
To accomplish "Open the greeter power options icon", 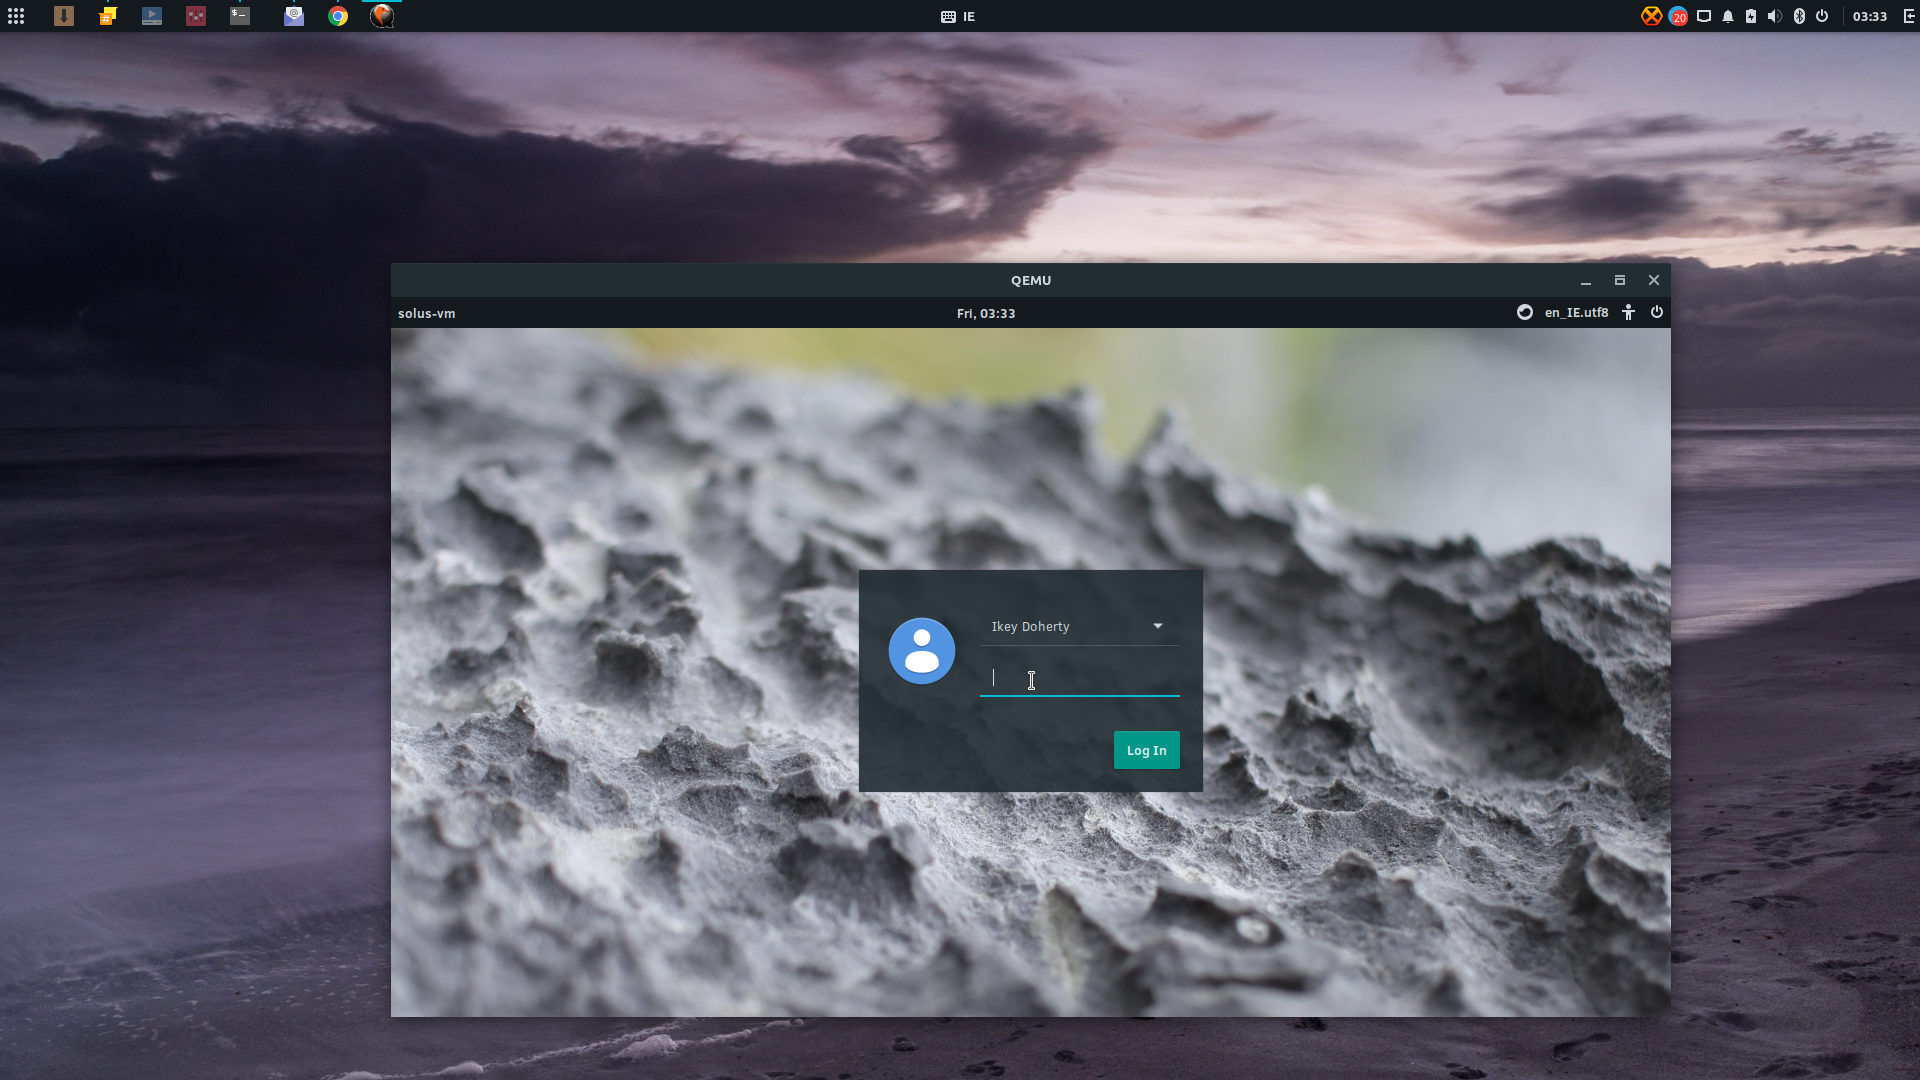I will pyautogui.click(x=1657, y=312).
